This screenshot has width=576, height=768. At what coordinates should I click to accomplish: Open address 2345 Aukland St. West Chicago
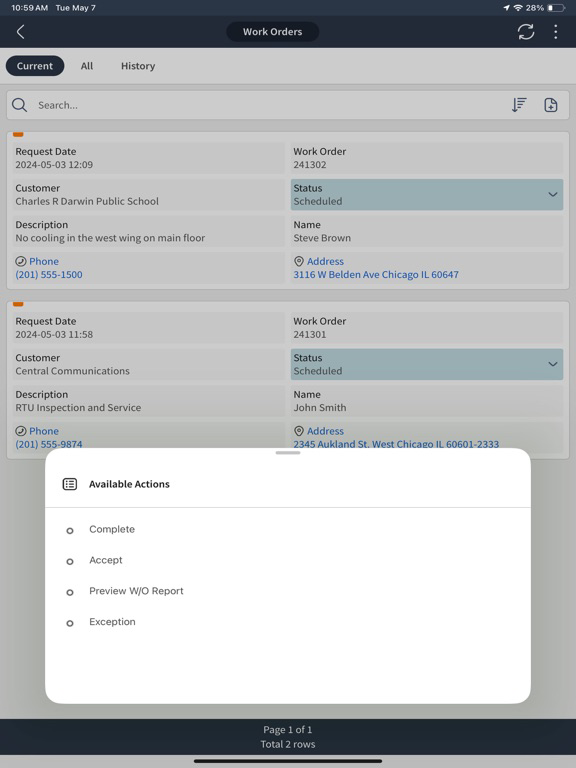coord(396,444)
